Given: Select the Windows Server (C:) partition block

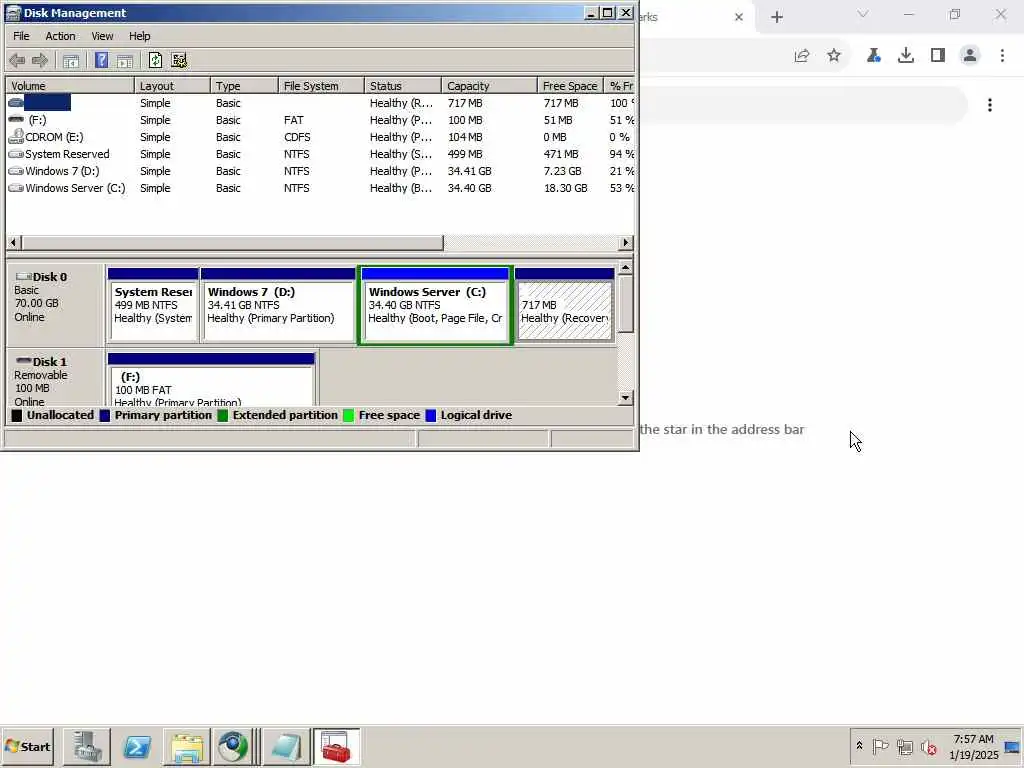Looking at the screenshot, I should coord(436,305).
